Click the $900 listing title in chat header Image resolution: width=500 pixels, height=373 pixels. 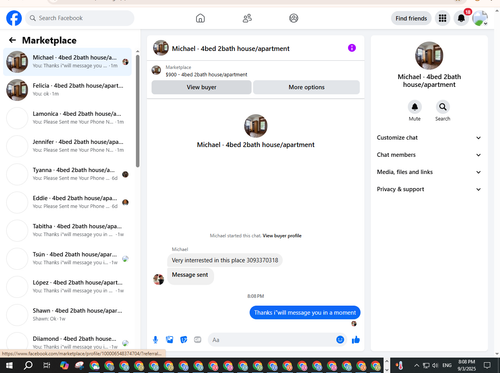pyautogui.click(x=206, y=75)
